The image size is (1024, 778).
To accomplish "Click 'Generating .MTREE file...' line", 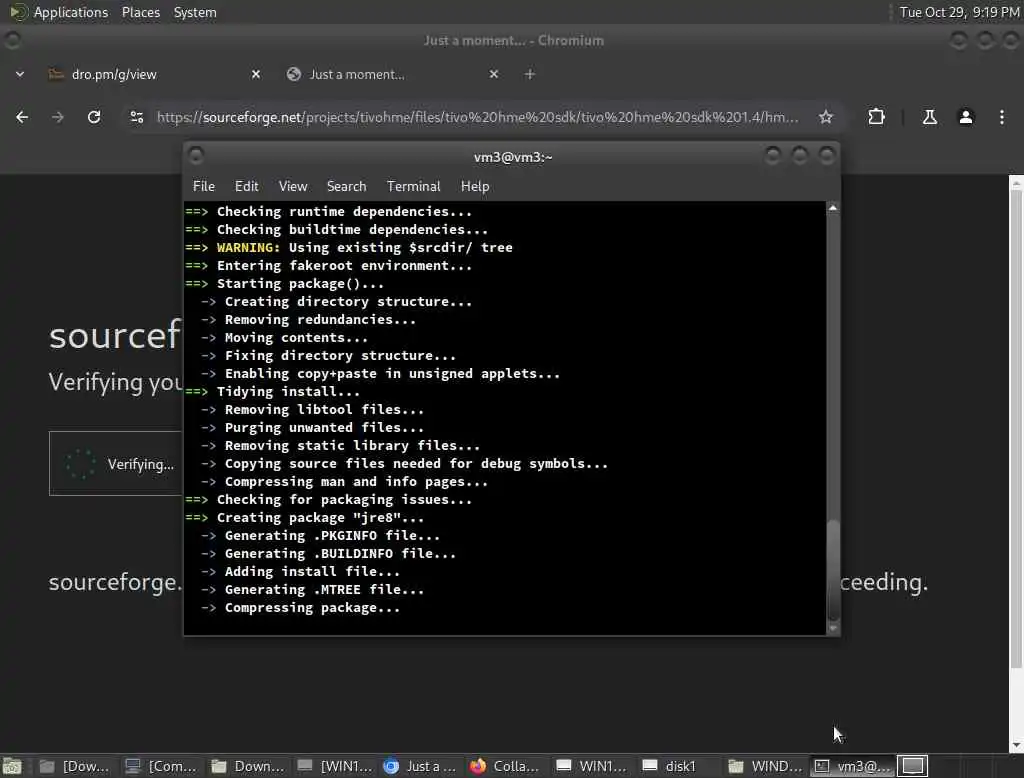I will click(325, 589).
